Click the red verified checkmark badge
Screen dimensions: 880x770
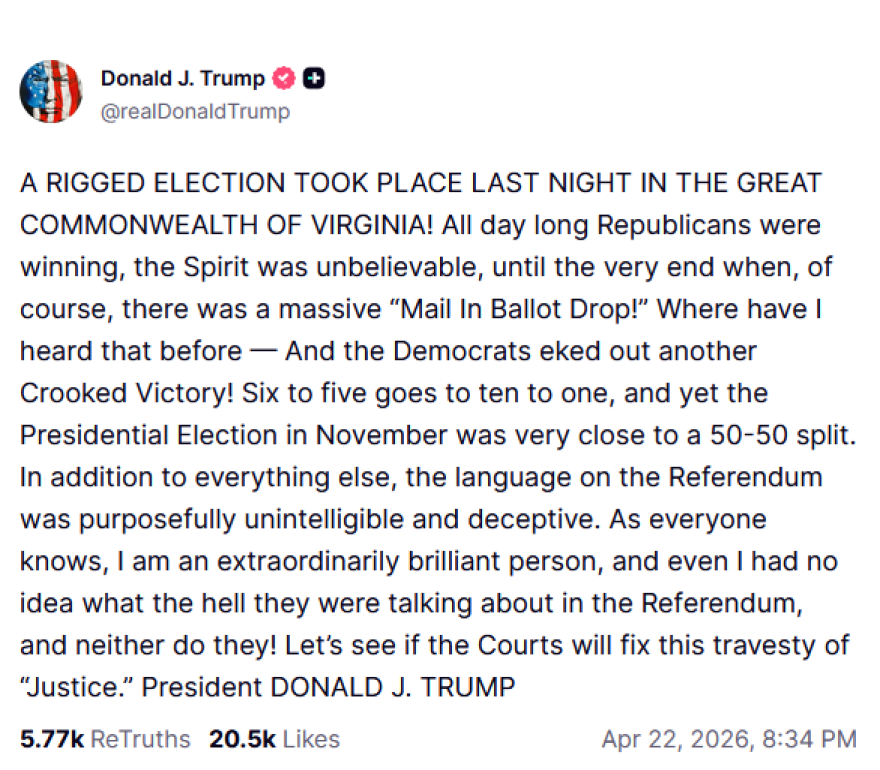284,79
